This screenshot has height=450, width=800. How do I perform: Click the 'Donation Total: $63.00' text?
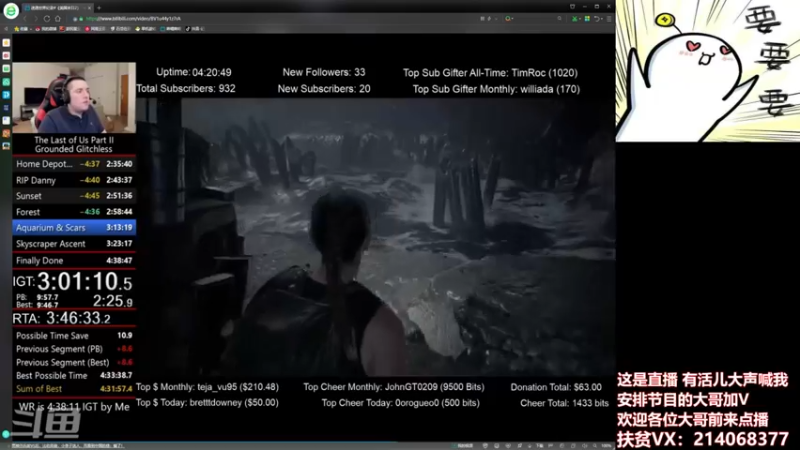pyautogui.click(x=556, y=387)
